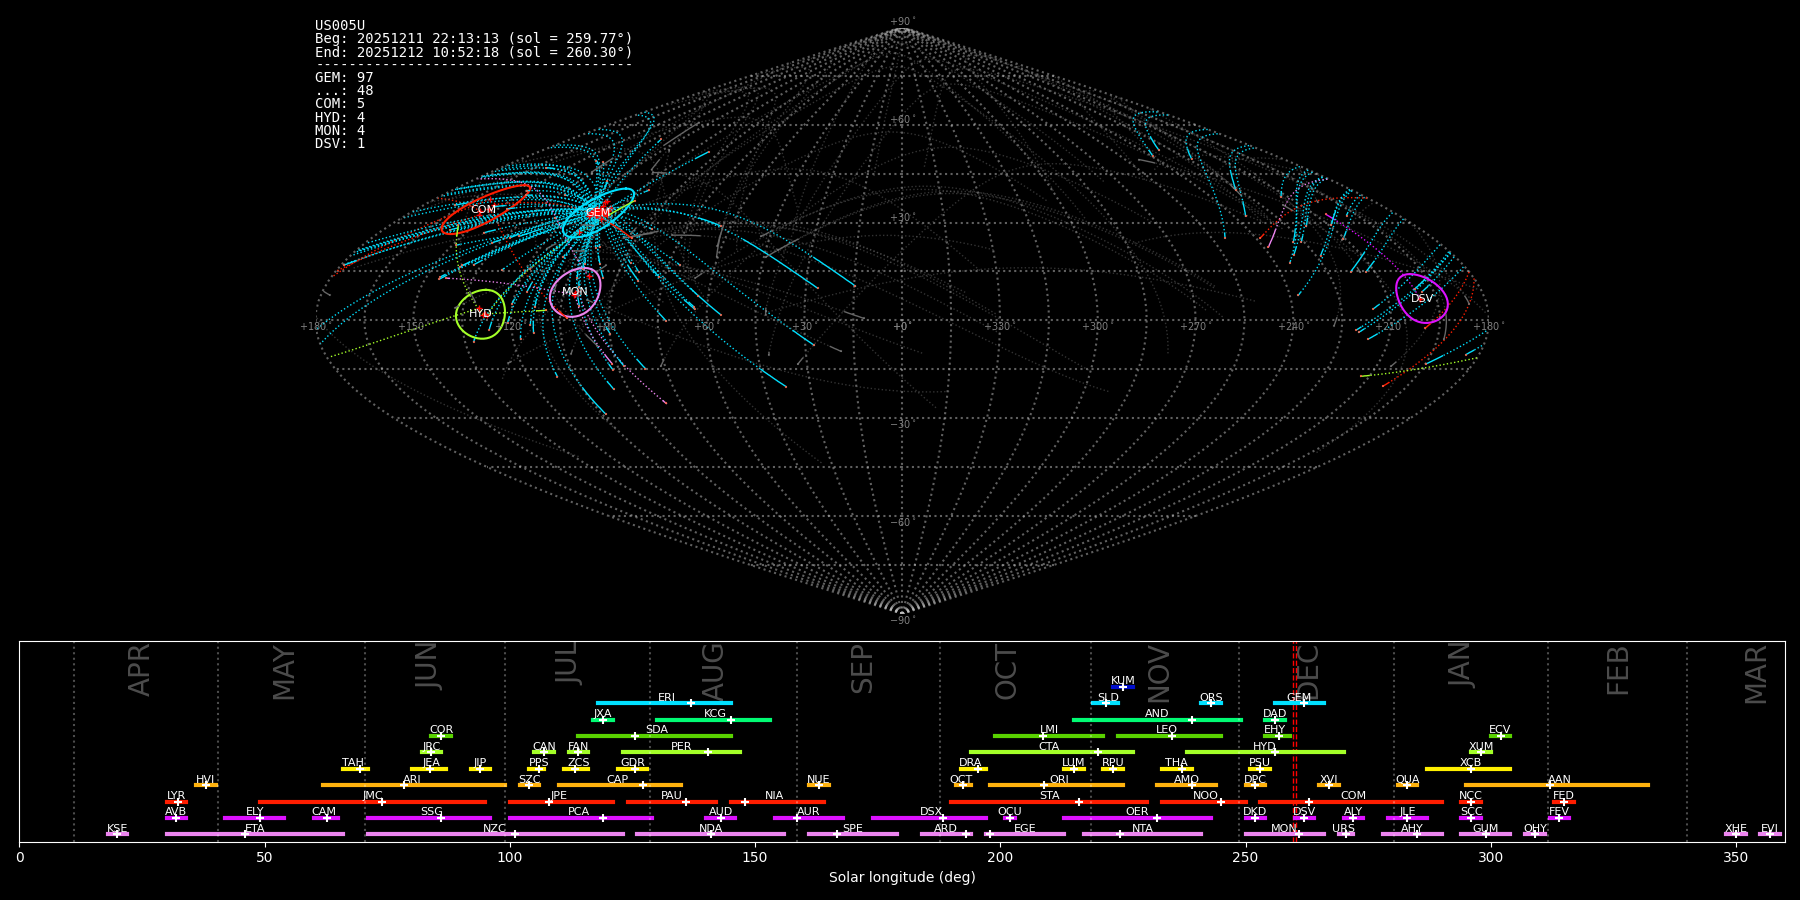The height and width of the screenshot is (900, 1800).
Task: Select the QUA shower bar
Action: point(1407,785)
